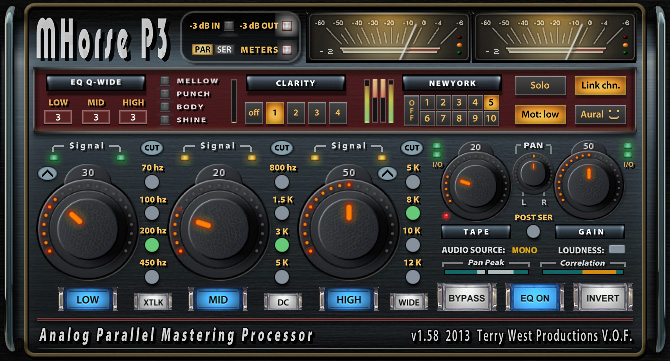Viewport: 670px width, 361px height.
Task: Open the CLARITY selector
Action: click(x=296, y=83)
